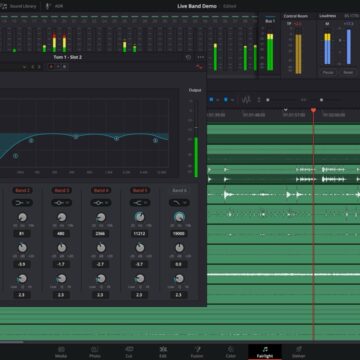Click the timeline zoom slider right handle
This screenshot has height=360, width=360.
pyautogui.click(x=321, y=100)
